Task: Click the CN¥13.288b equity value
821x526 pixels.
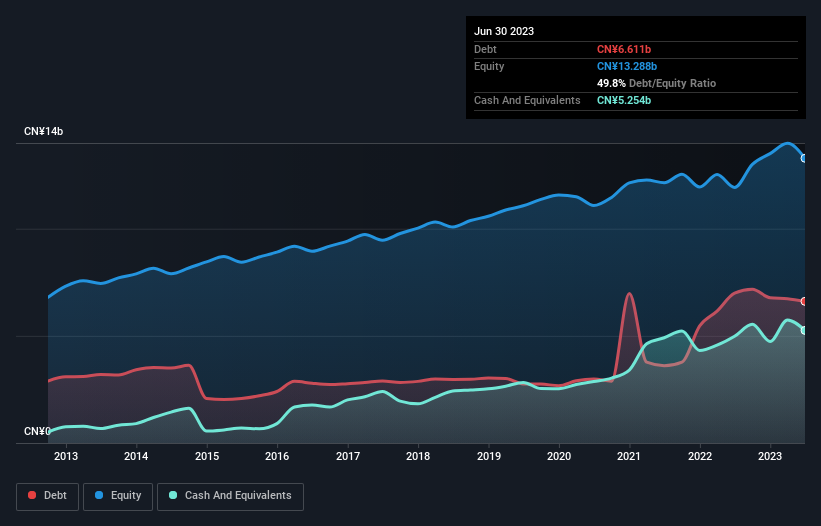Action: (627, 66)
